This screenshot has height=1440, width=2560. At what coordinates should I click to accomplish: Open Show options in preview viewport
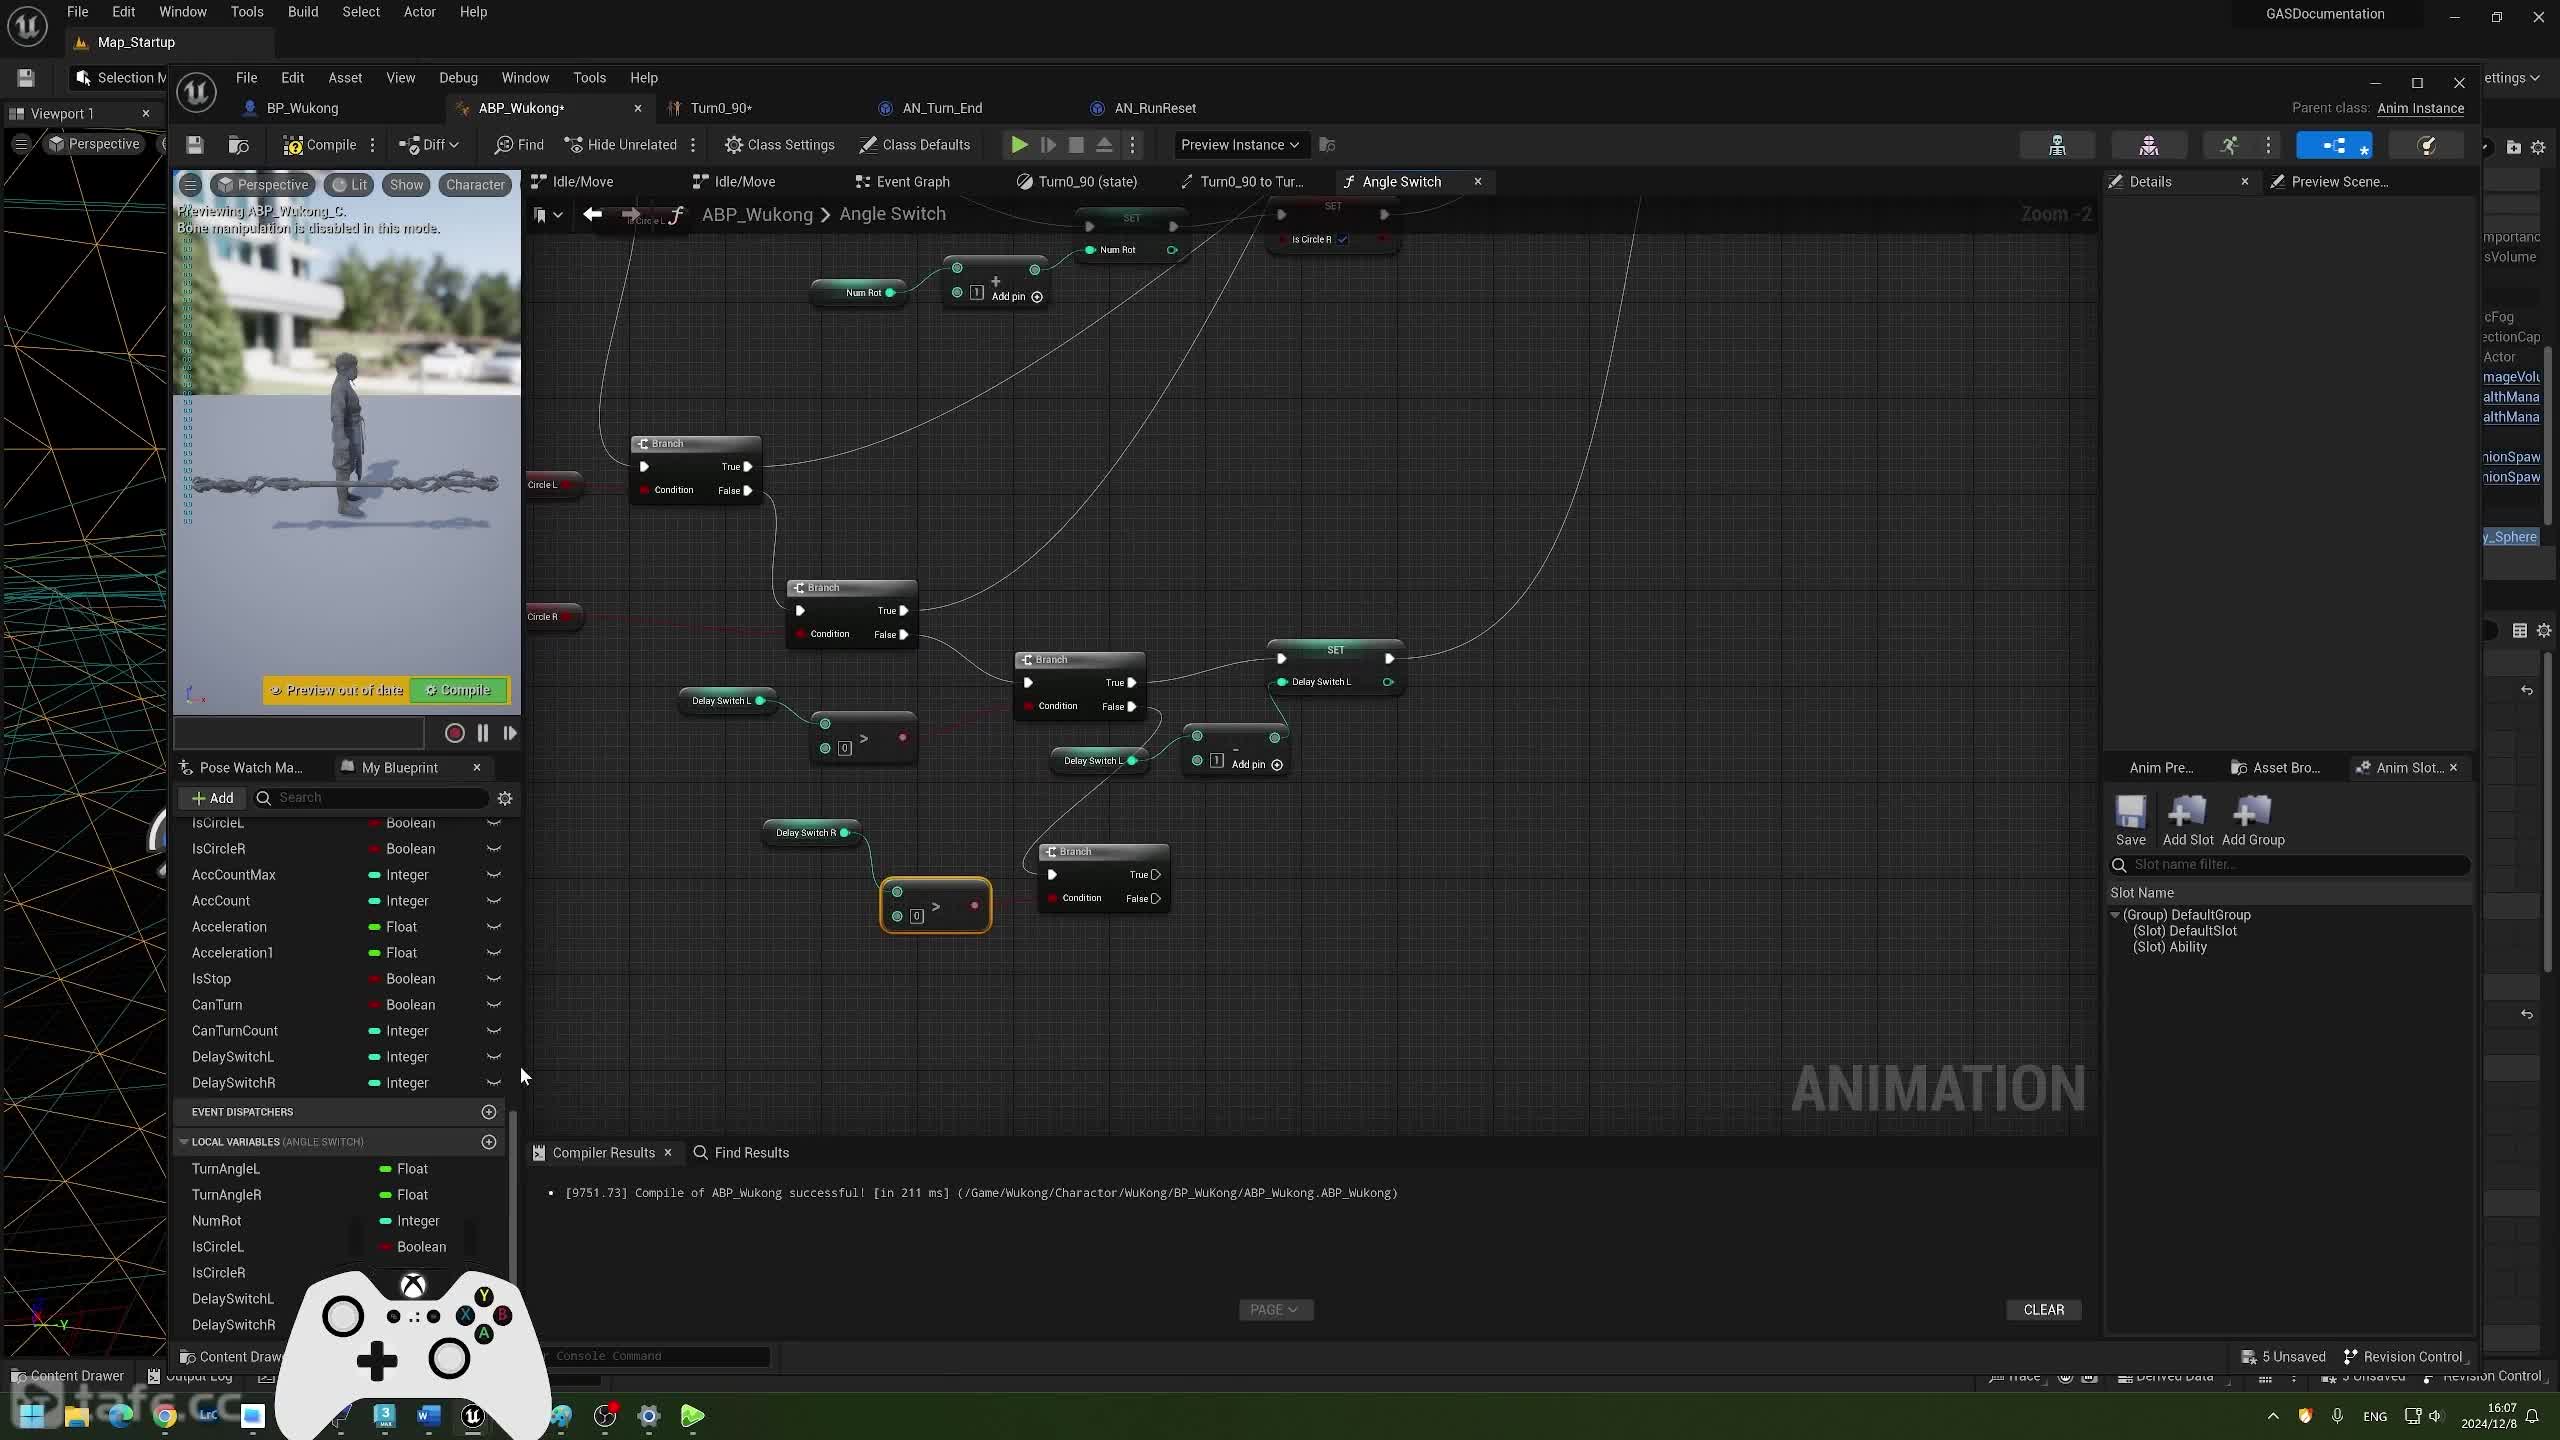(x=406, y=185)
